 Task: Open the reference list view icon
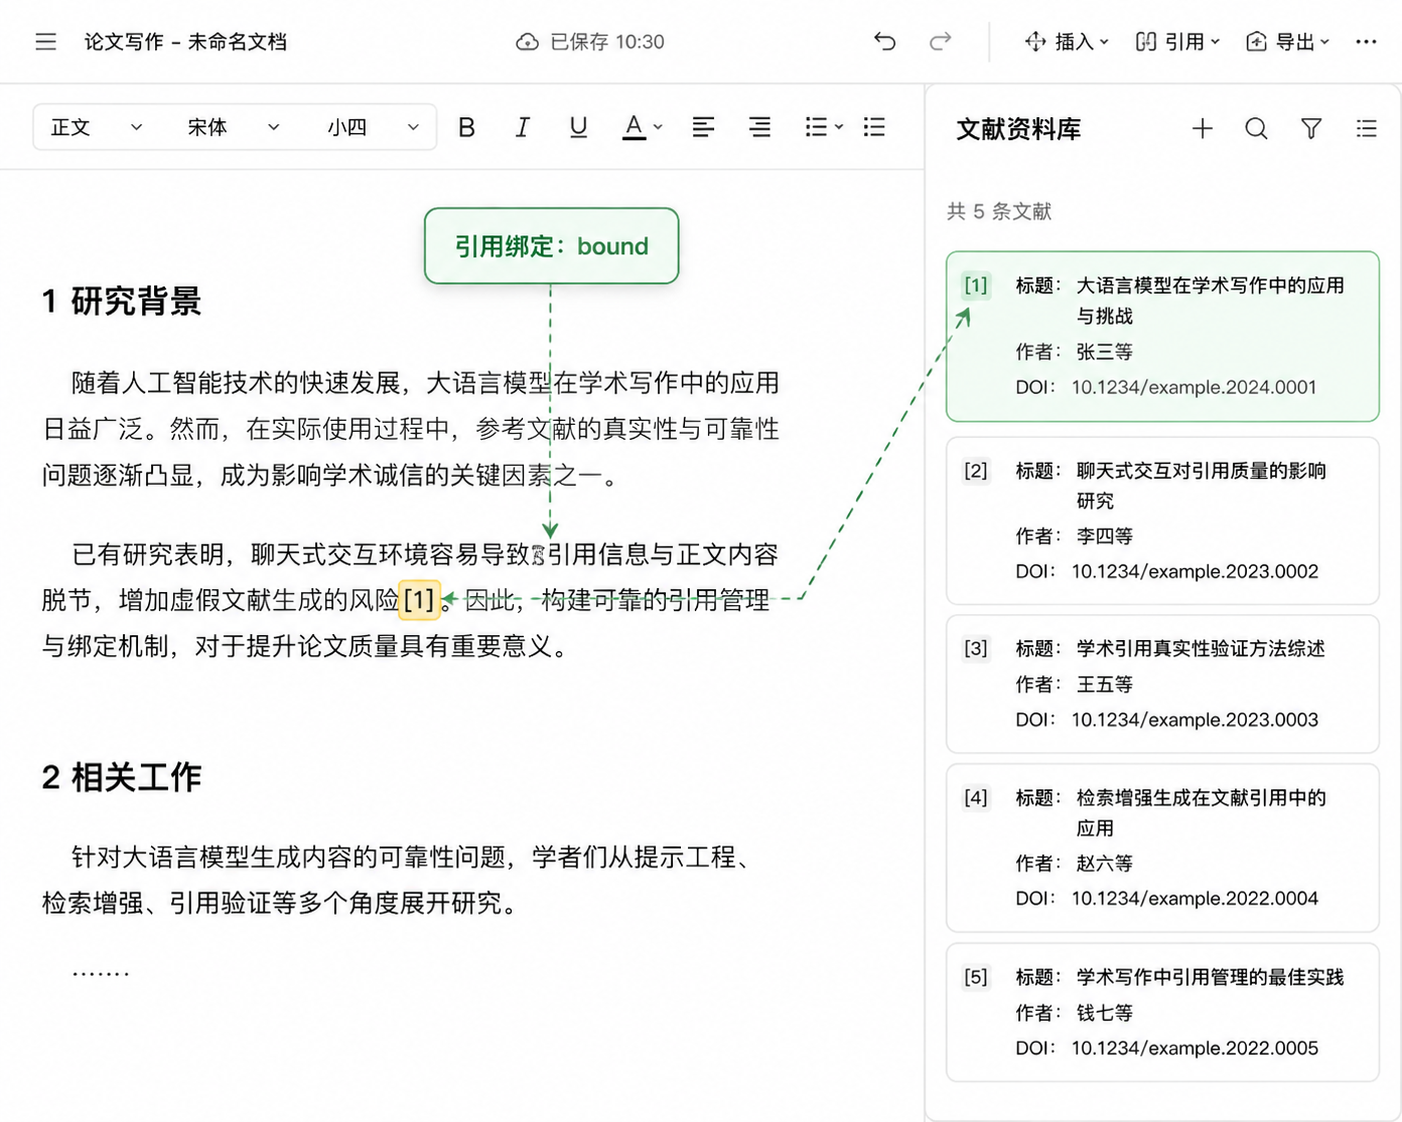coord(1366,128)
